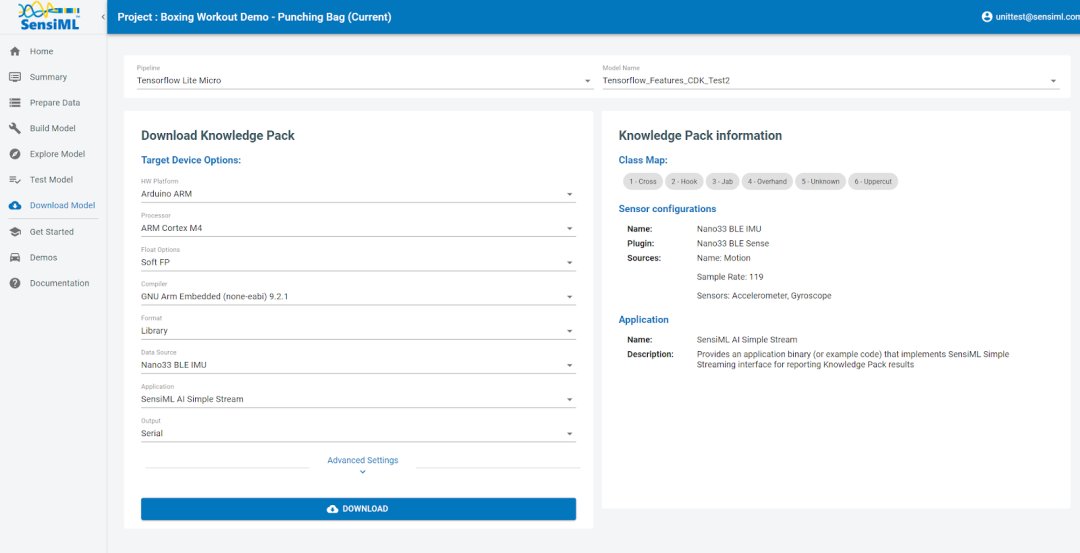The height and width of the screenshot is (553, 1080).
Task: Open the Summary sidebar icon
Action: [x=15, y=77]
